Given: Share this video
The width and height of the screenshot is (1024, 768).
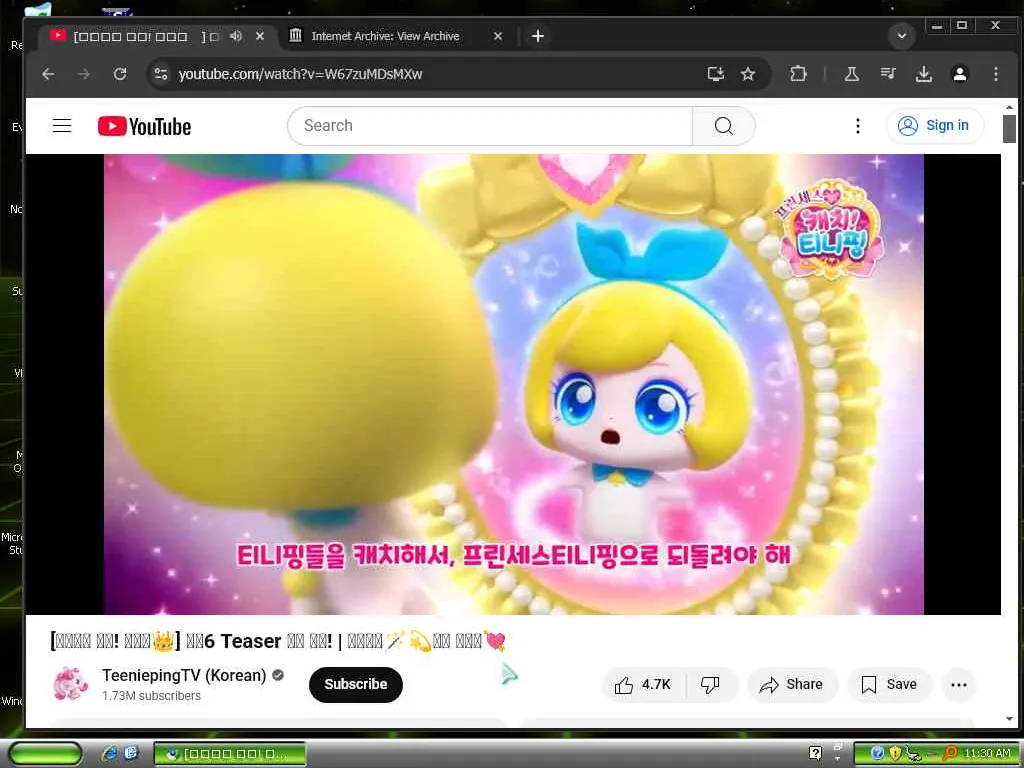Looking at the screenshot, I should click(x=792, y=684).
